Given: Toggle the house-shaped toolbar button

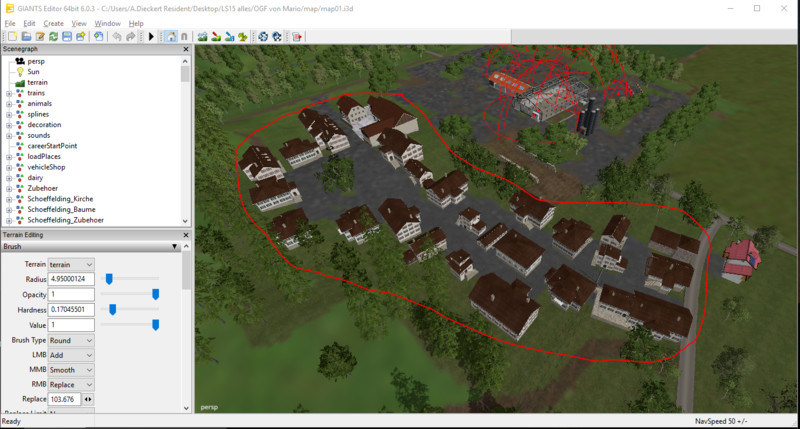Looking at the screenshot, I should pos(169,36).
